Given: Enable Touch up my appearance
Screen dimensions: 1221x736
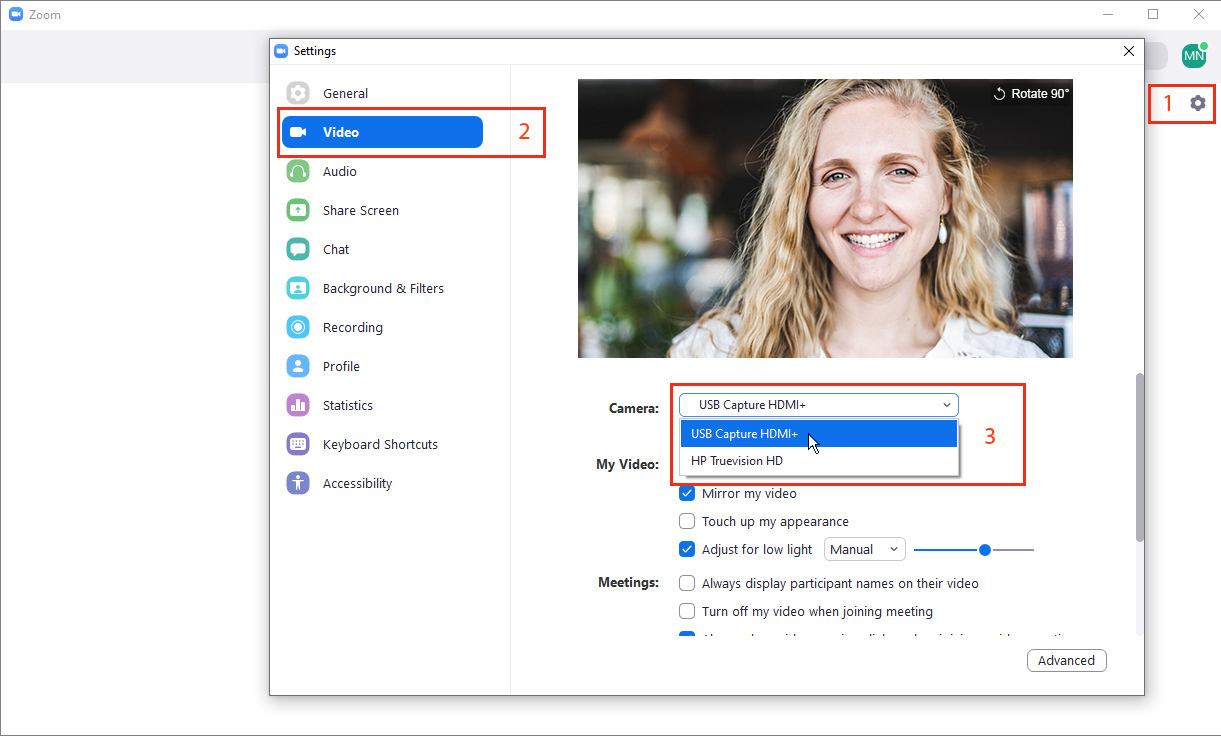Looking at the screenshot, I should 687,521.
